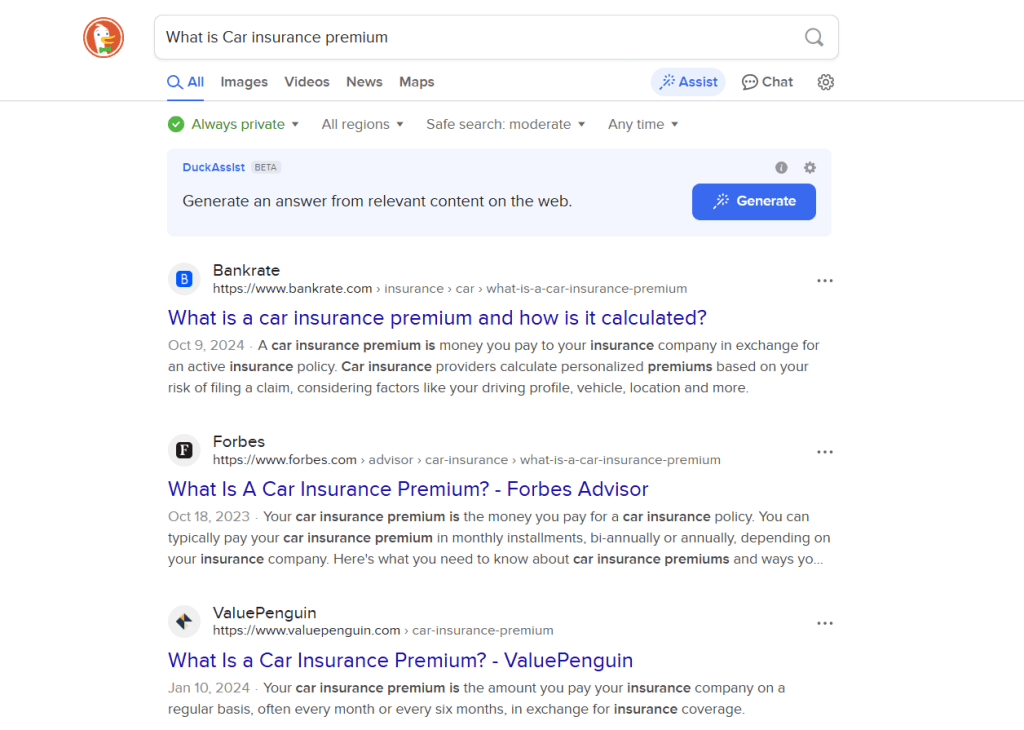Switch to the Images tab
The image size is (1024, 730).
243,81
